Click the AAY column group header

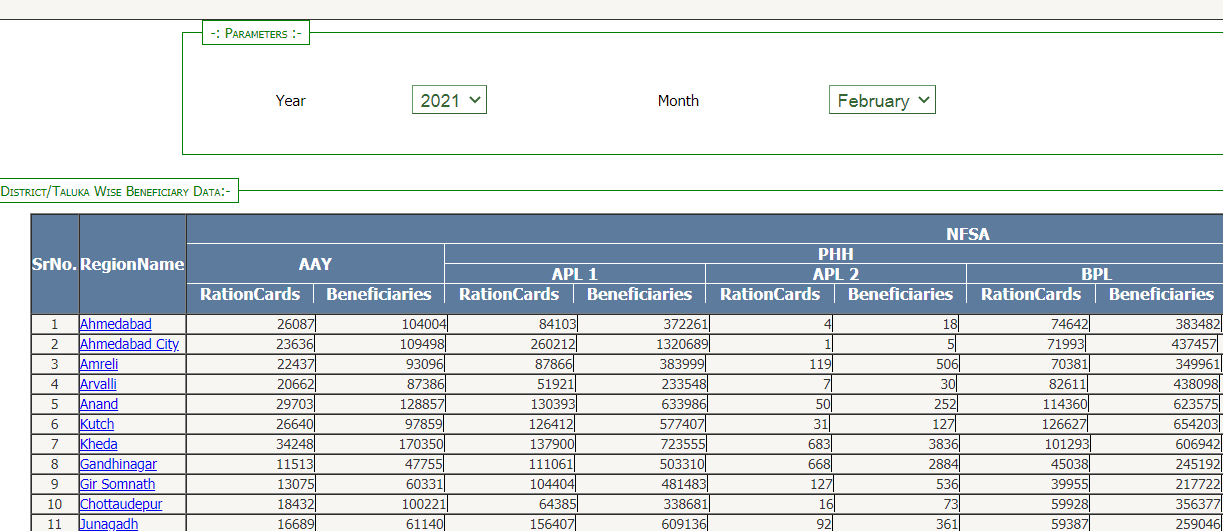point(315,264)
